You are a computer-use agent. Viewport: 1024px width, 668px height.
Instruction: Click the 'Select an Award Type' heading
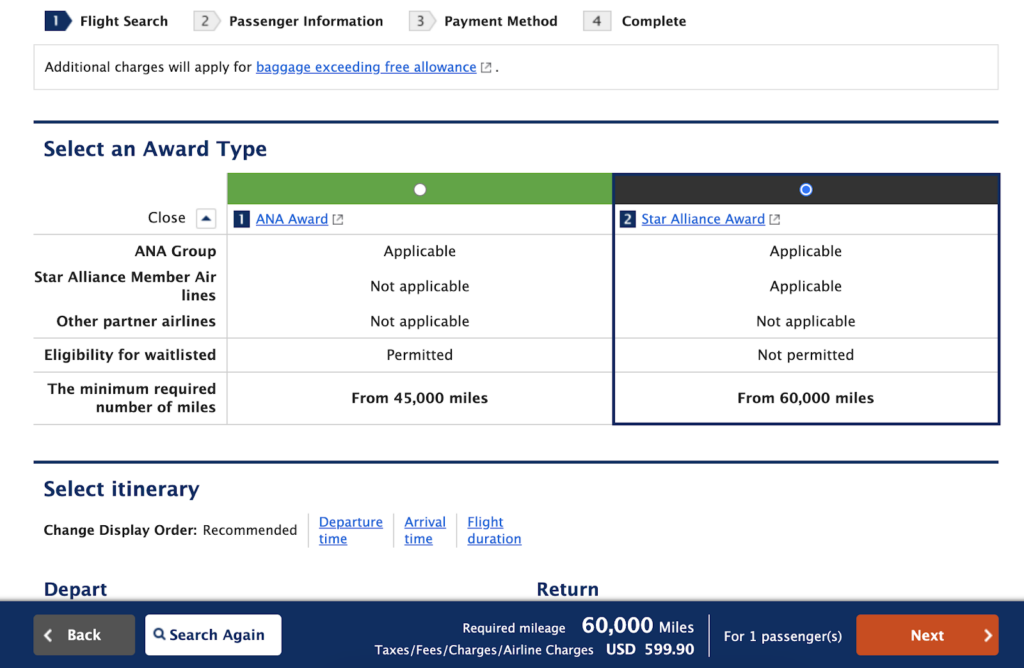[155, 149]
